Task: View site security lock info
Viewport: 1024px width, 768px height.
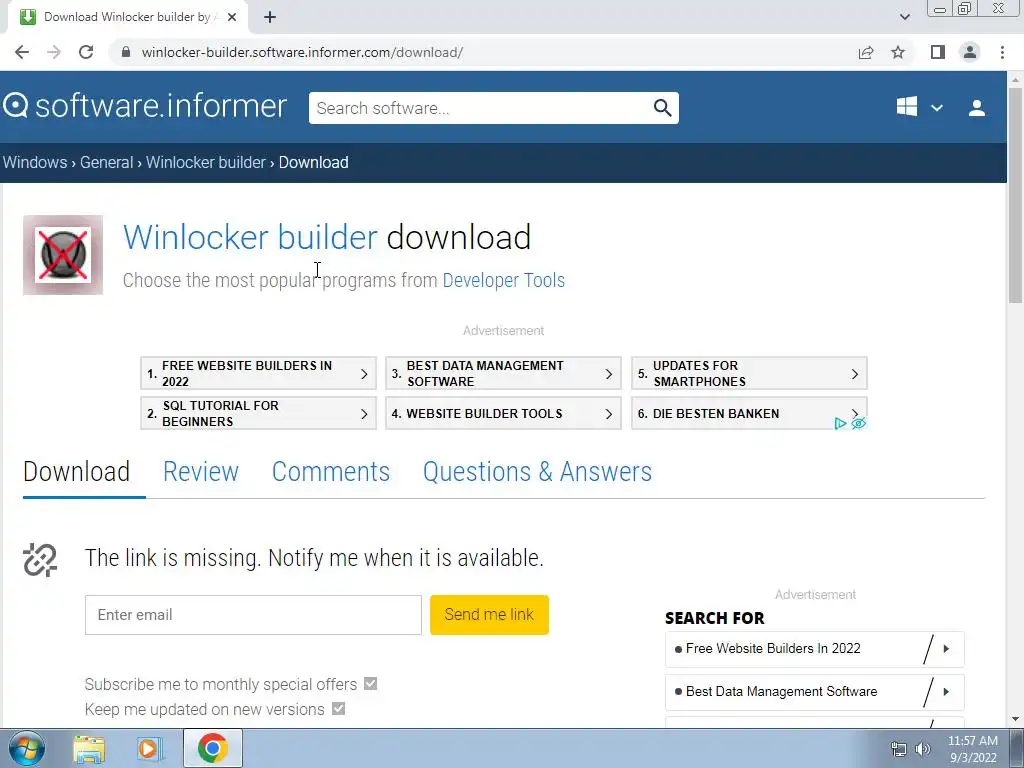Action: [x=127, y=52]
